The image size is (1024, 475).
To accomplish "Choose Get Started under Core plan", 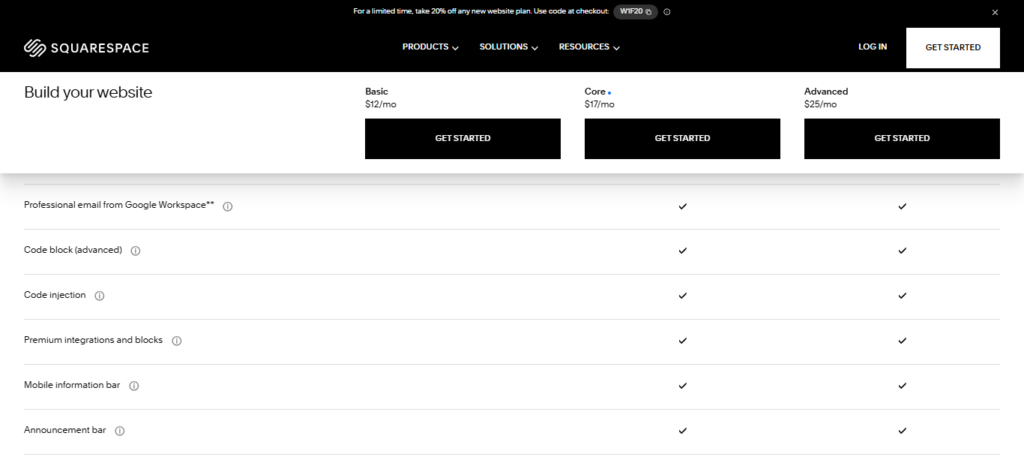I will (x=682, y=138).
